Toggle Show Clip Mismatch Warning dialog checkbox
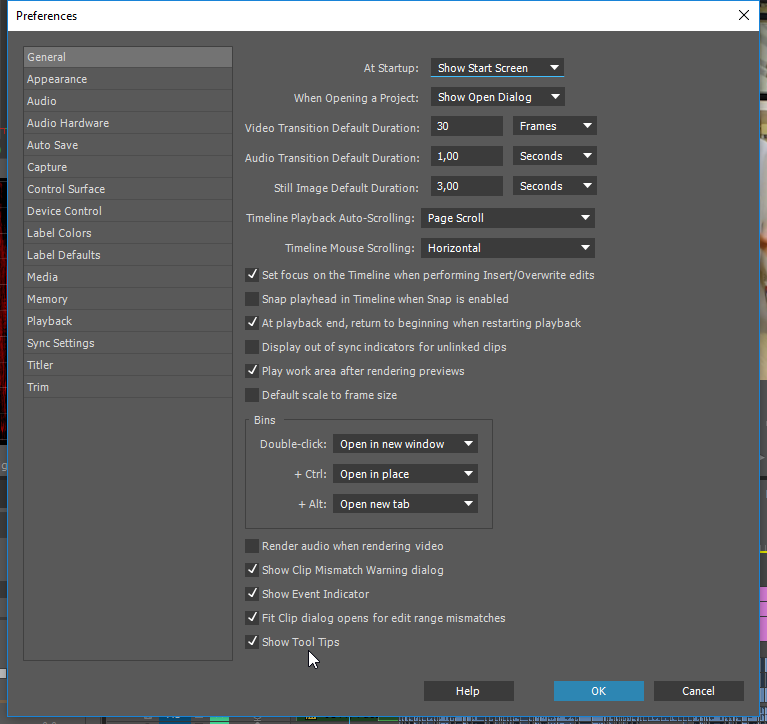 [252, 570]
